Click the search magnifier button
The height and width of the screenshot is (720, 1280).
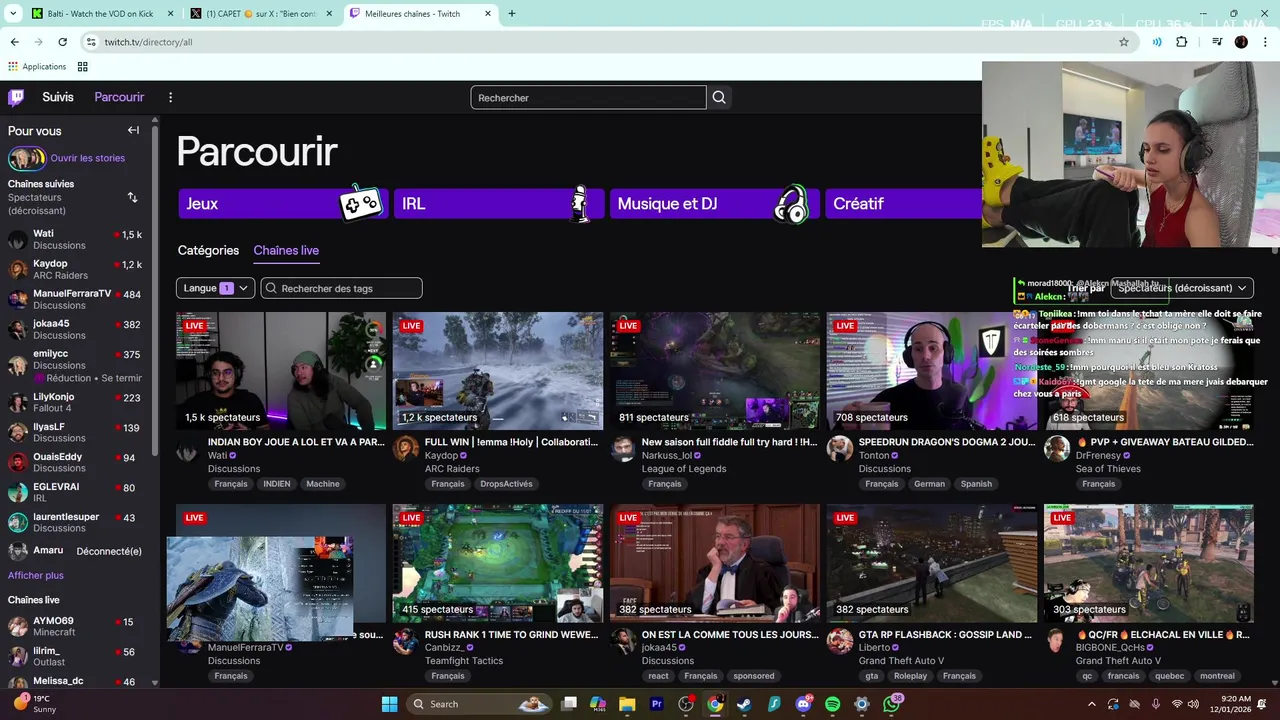(x=719, y=97)
